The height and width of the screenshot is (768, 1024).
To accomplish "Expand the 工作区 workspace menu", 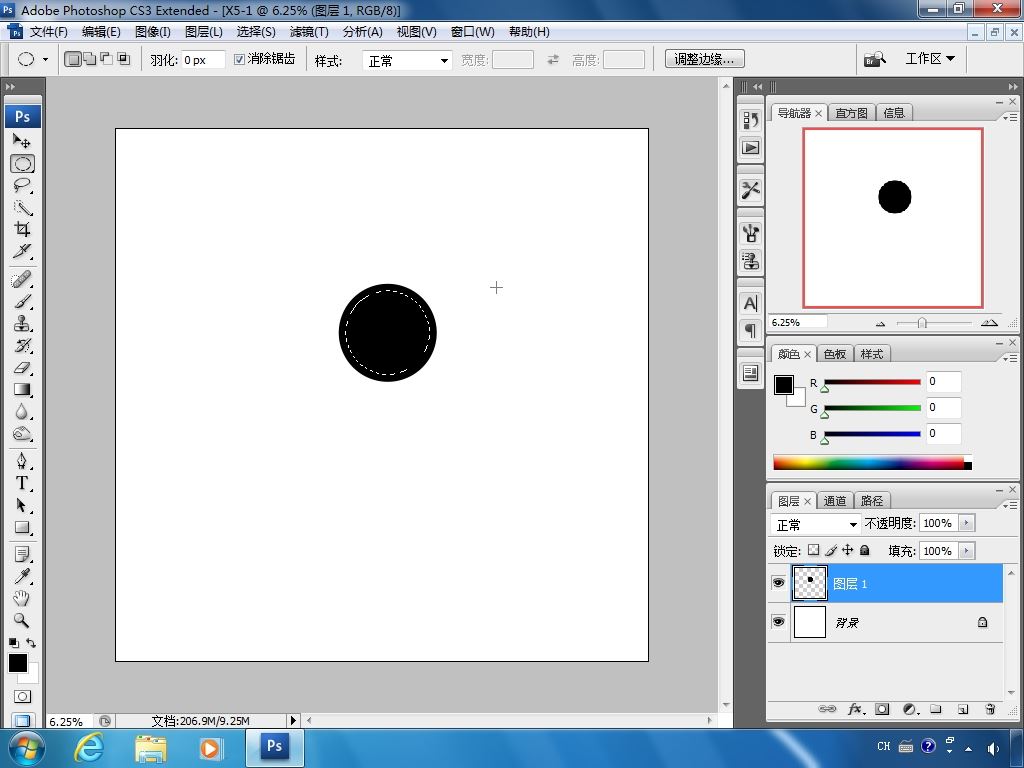I will 929,59.
